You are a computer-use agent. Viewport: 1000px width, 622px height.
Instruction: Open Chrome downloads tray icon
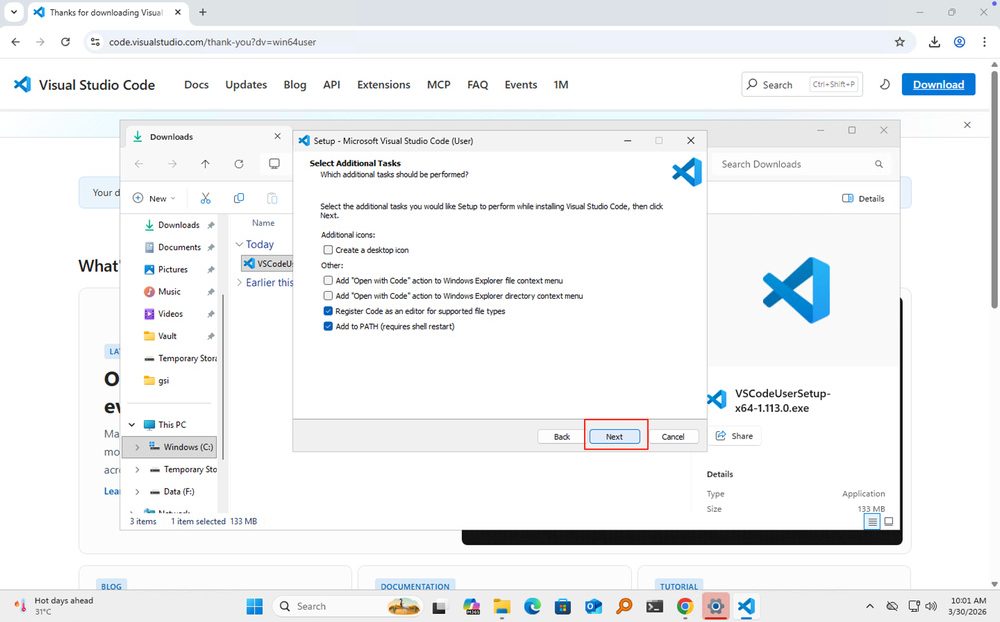pyautogui.click(x=933, y=42)
